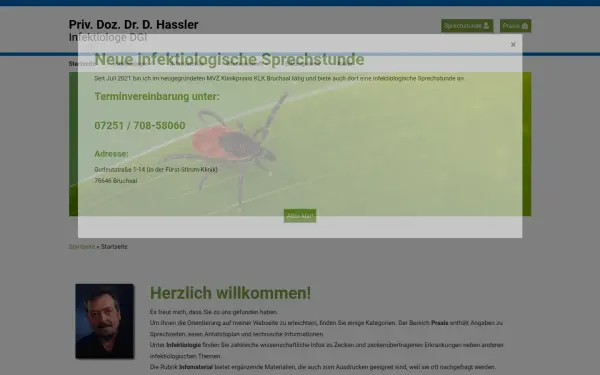Viewport: 600px width, 375px height.
Task: Click the green confirm button in the popup
Action: click(x=300, y=216)
